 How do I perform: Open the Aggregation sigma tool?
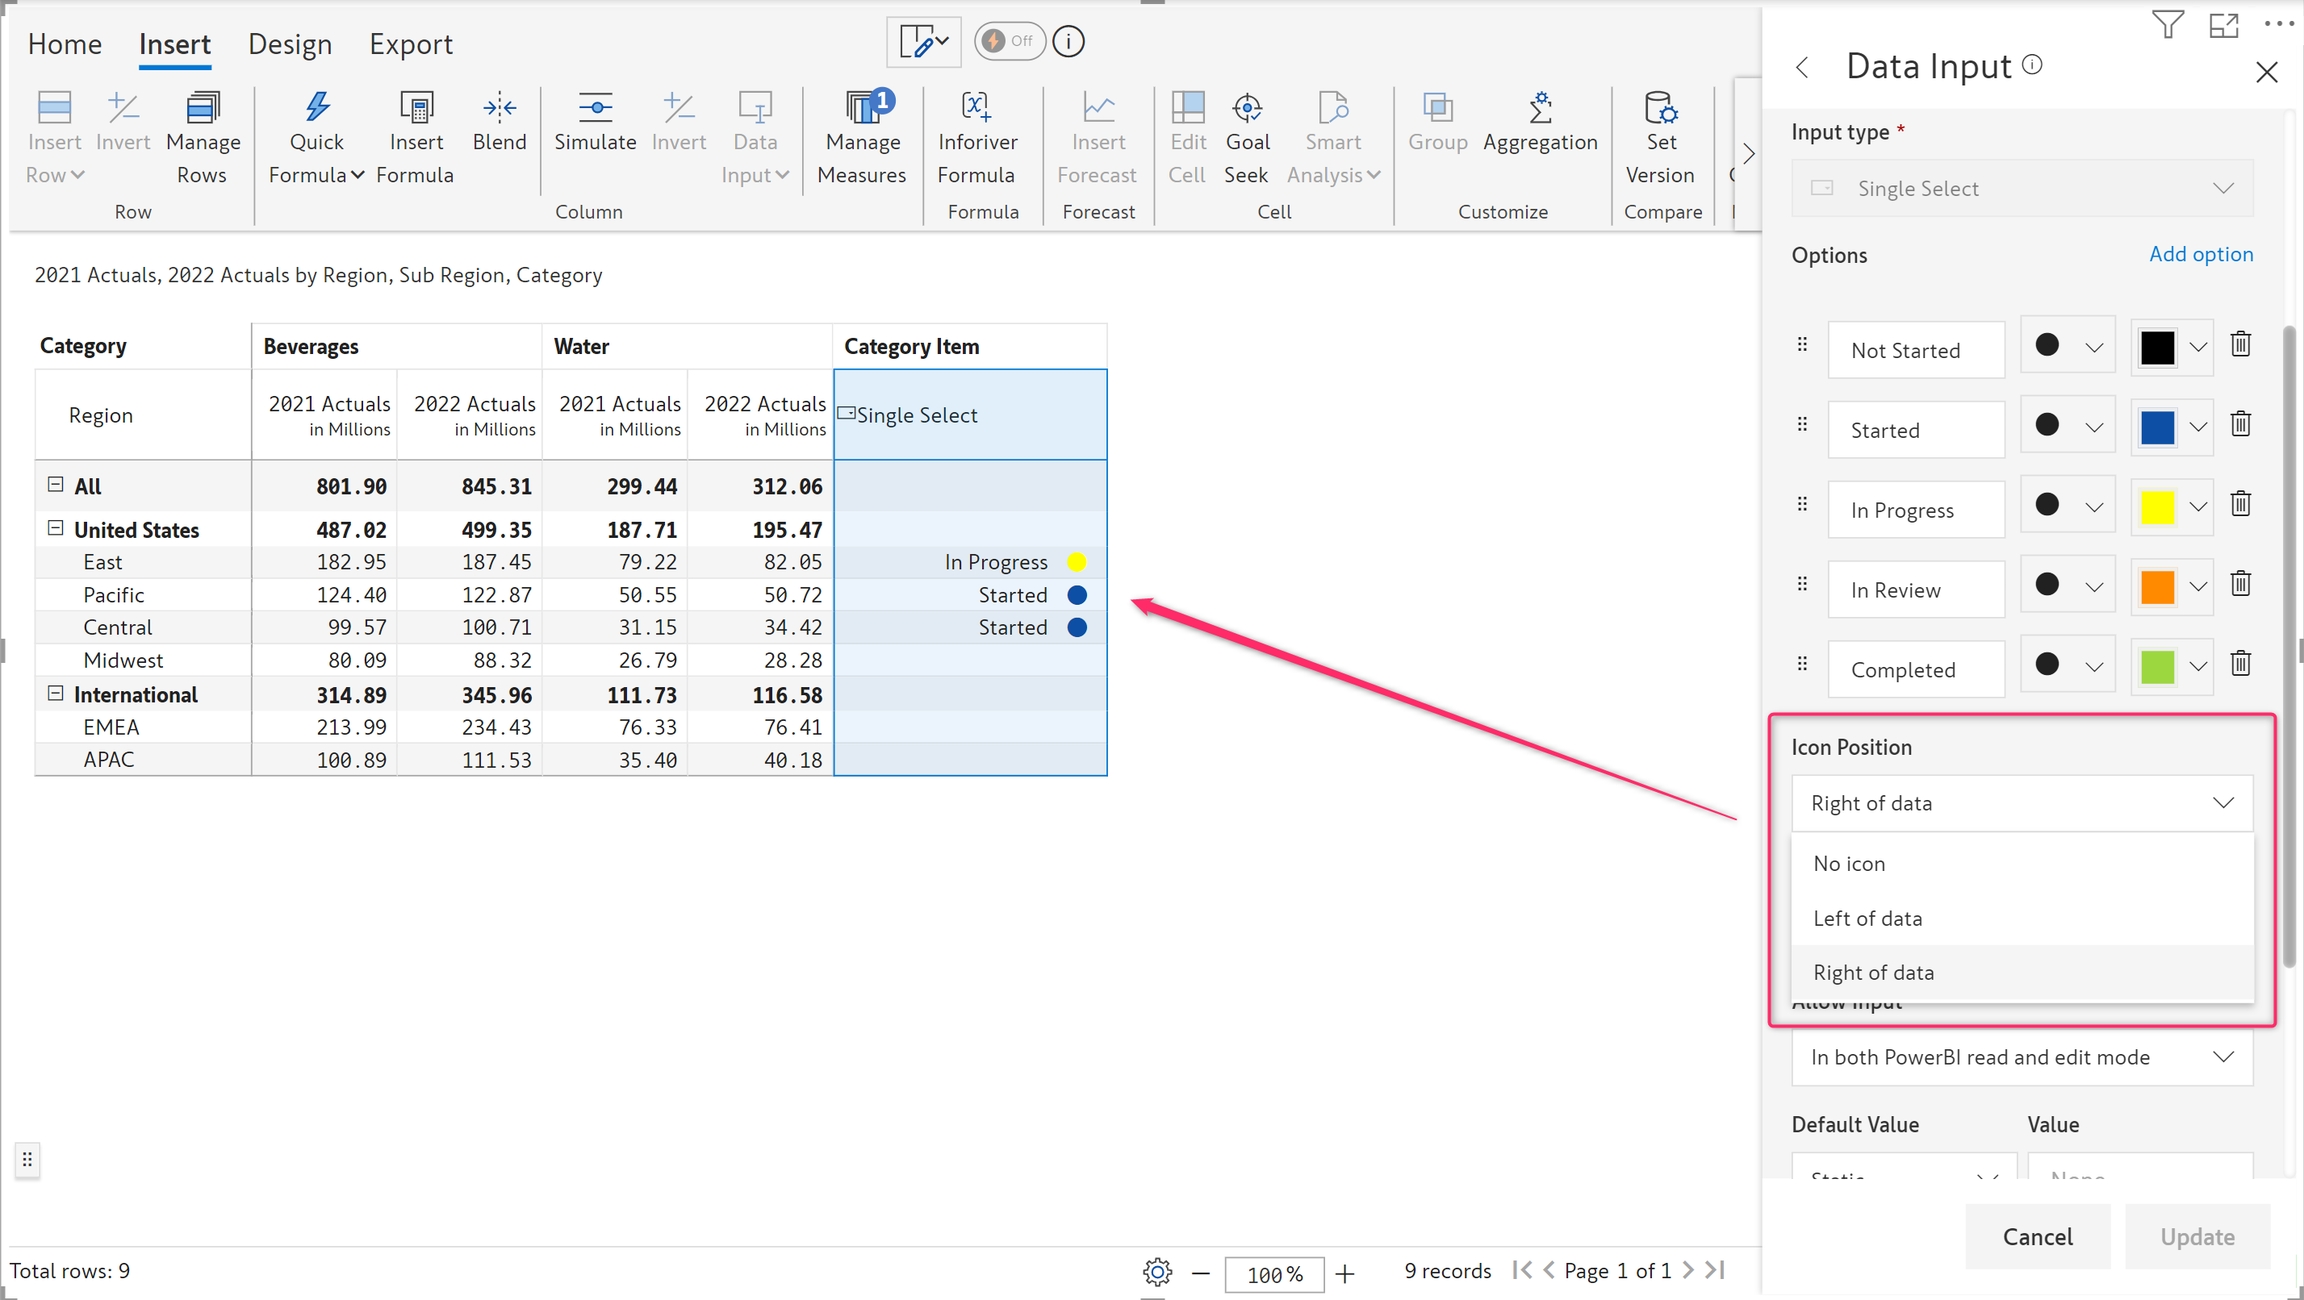coord(1539,108)
